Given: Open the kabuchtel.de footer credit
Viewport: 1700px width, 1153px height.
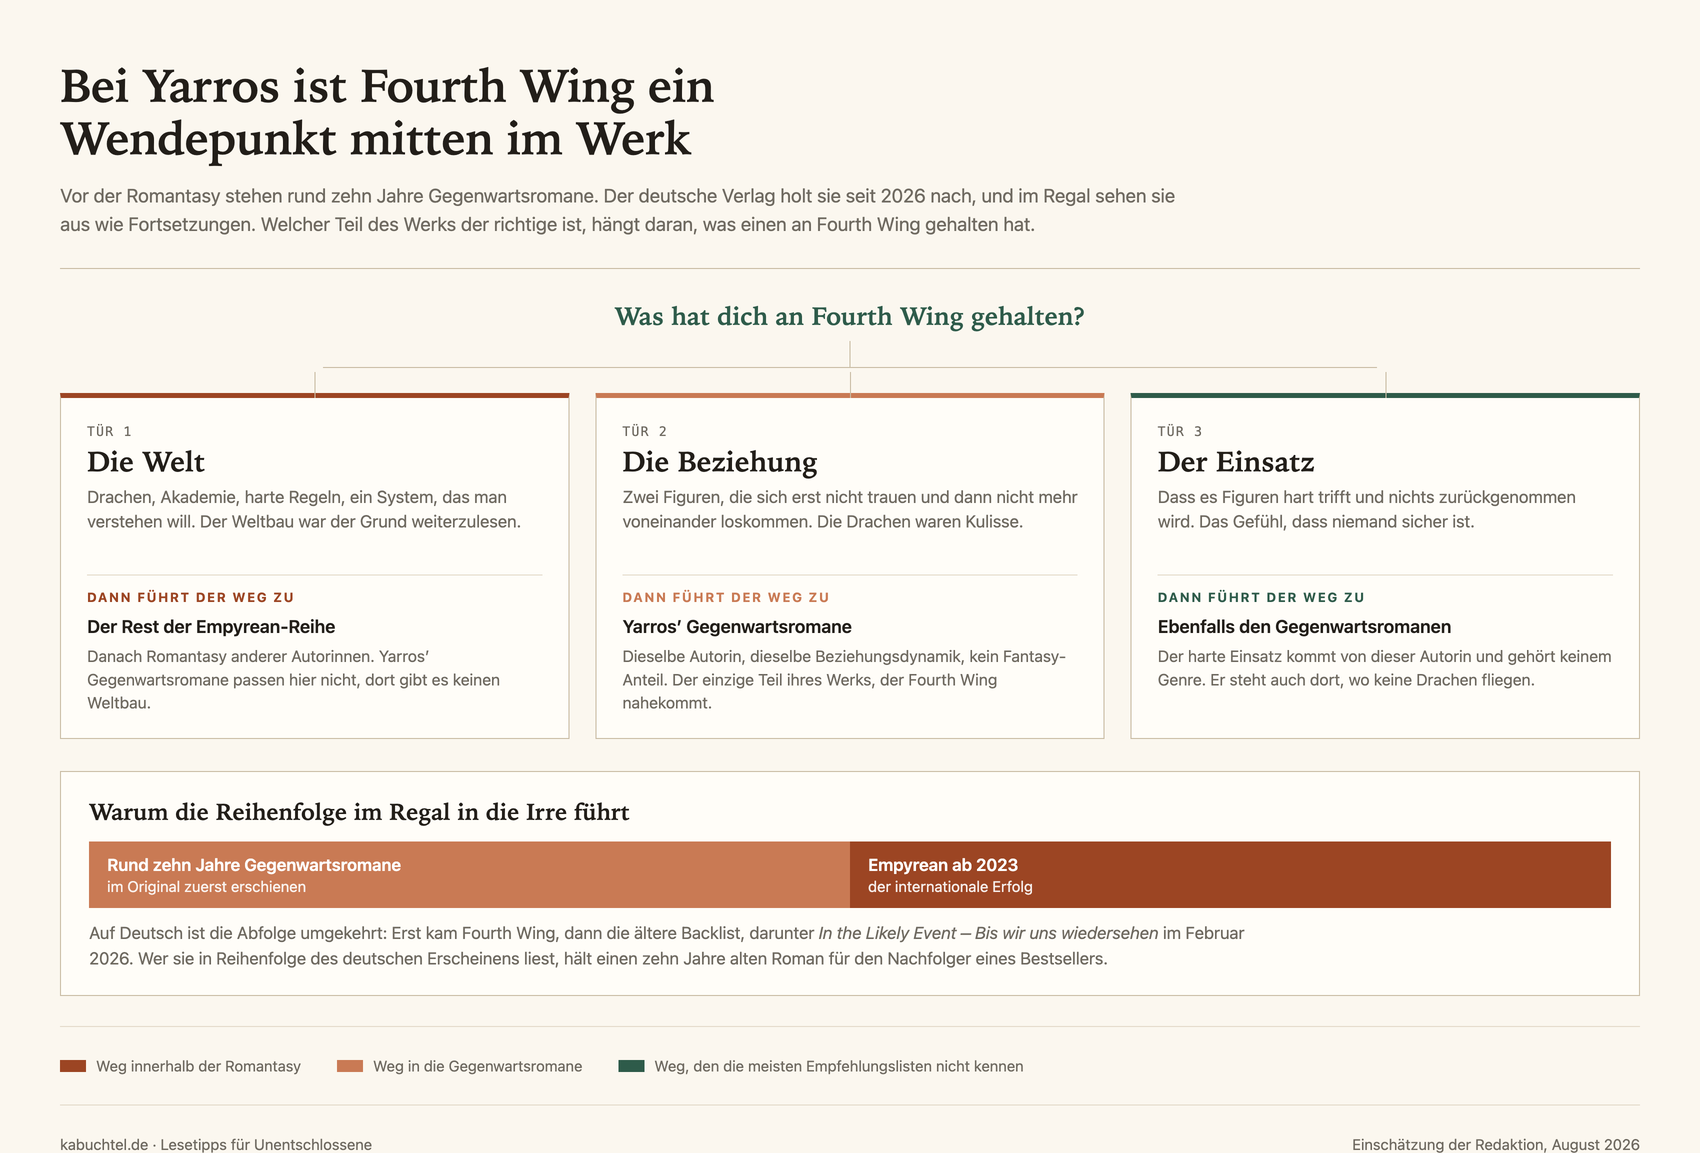Looking at the screenshot, I should point(216,1144).
